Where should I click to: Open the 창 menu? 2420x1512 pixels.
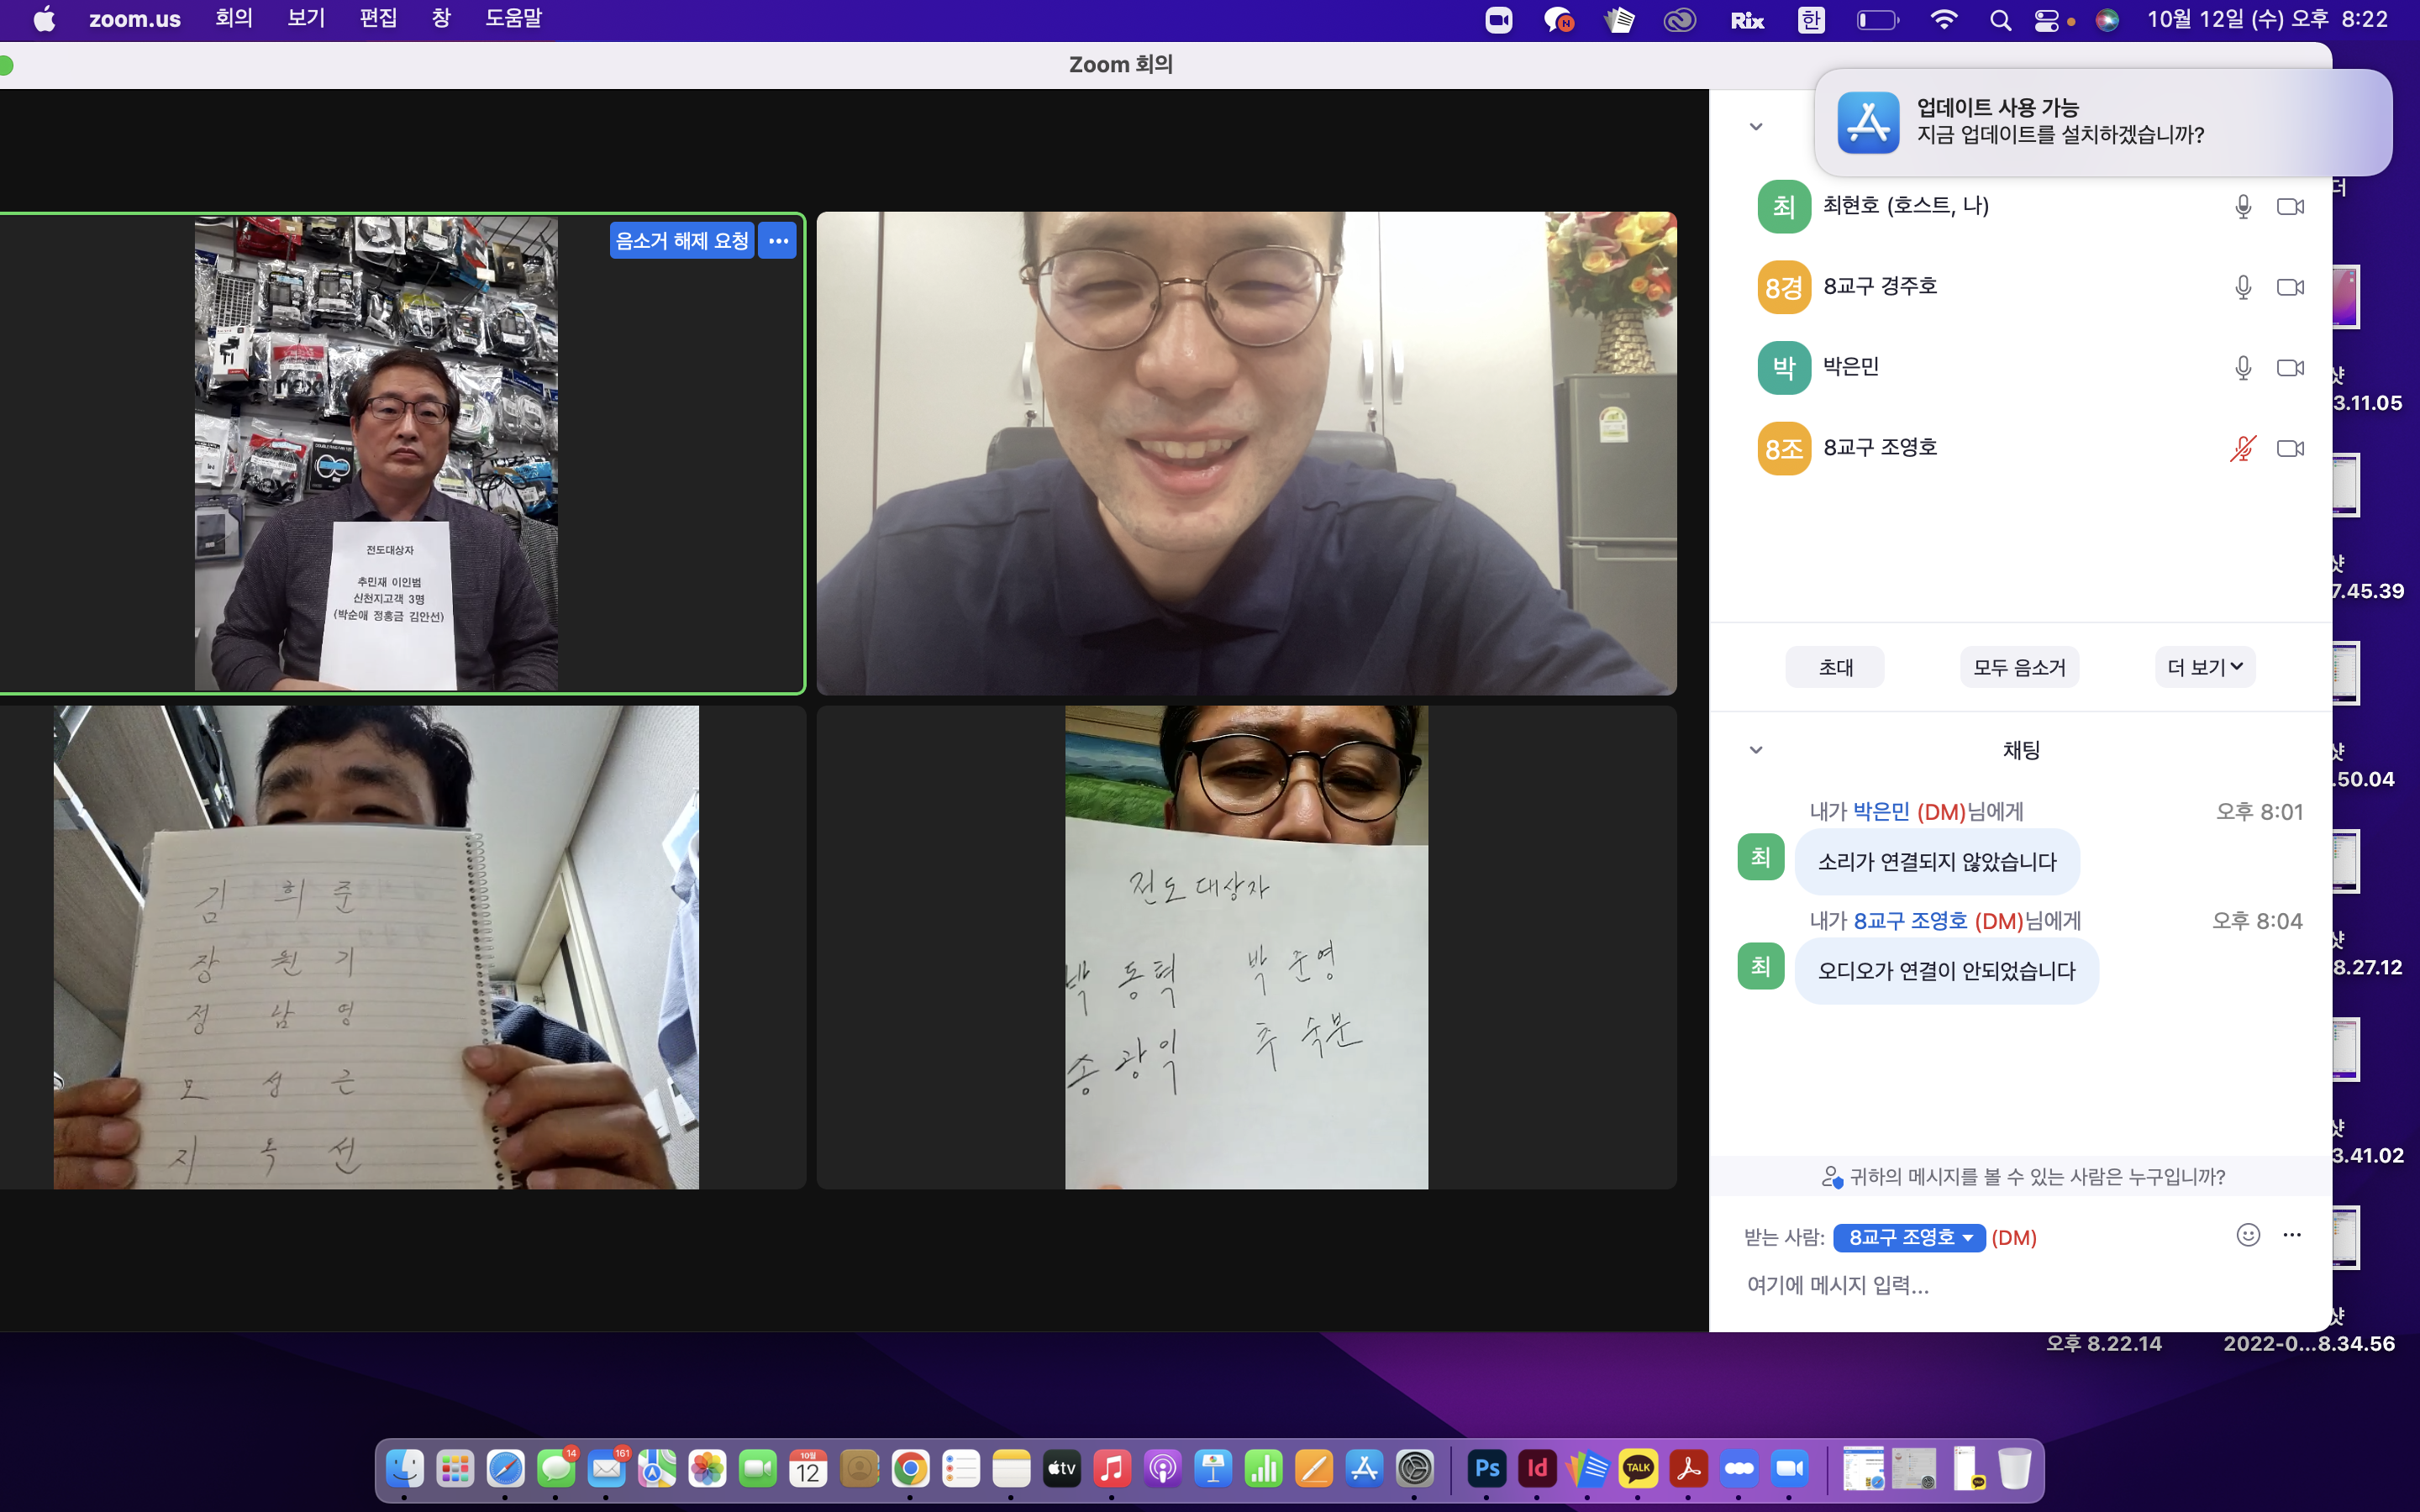click(441, 19)
